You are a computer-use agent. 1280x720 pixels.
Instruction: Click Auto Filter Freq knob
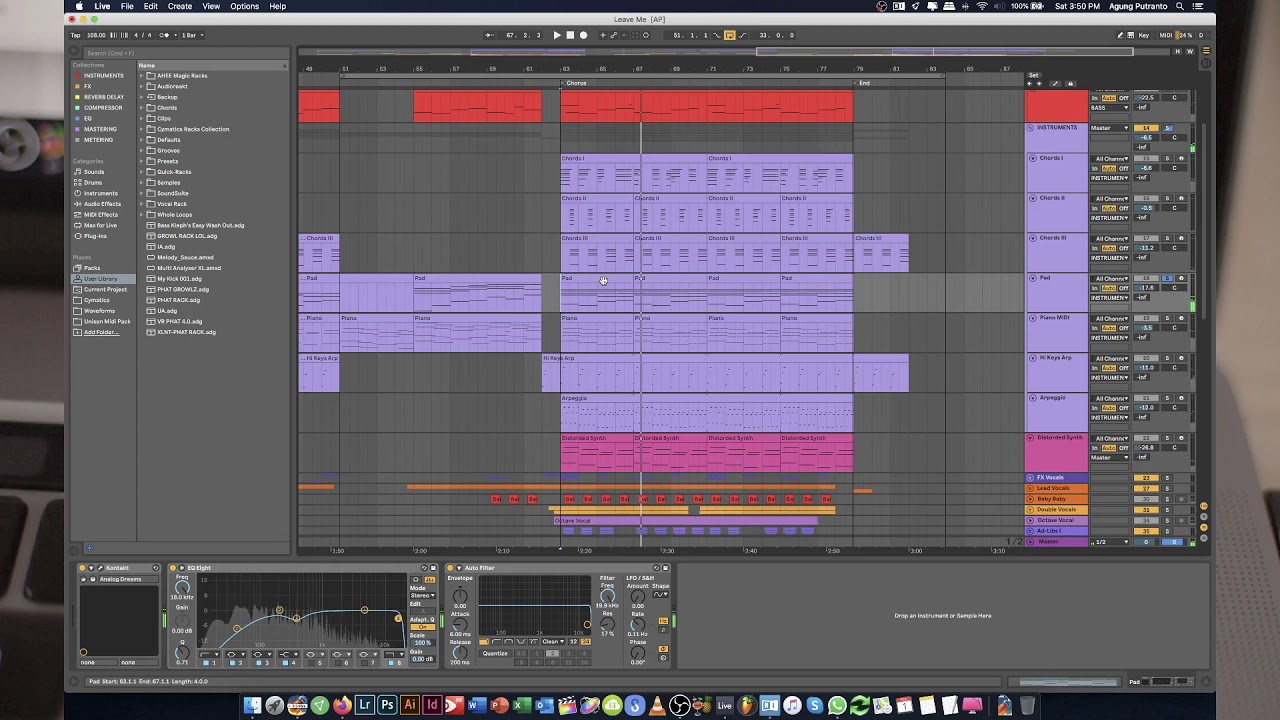[x=607, y=595]
